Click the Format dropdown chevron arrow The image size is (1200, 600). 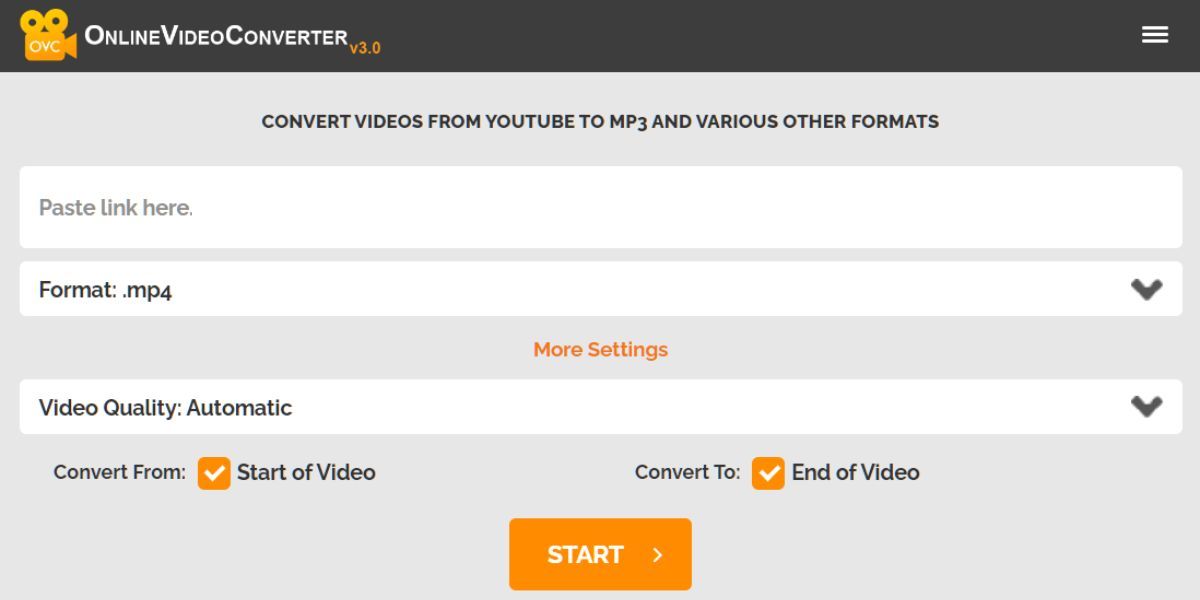[x=1146, y=290]
